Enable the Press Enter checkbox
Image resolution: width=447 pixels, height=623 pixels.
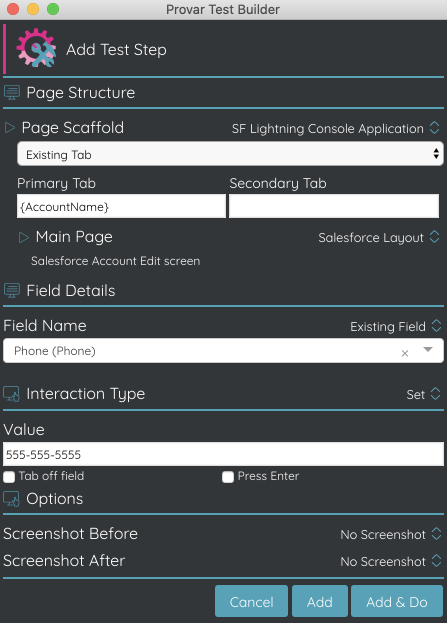(228, 476)
